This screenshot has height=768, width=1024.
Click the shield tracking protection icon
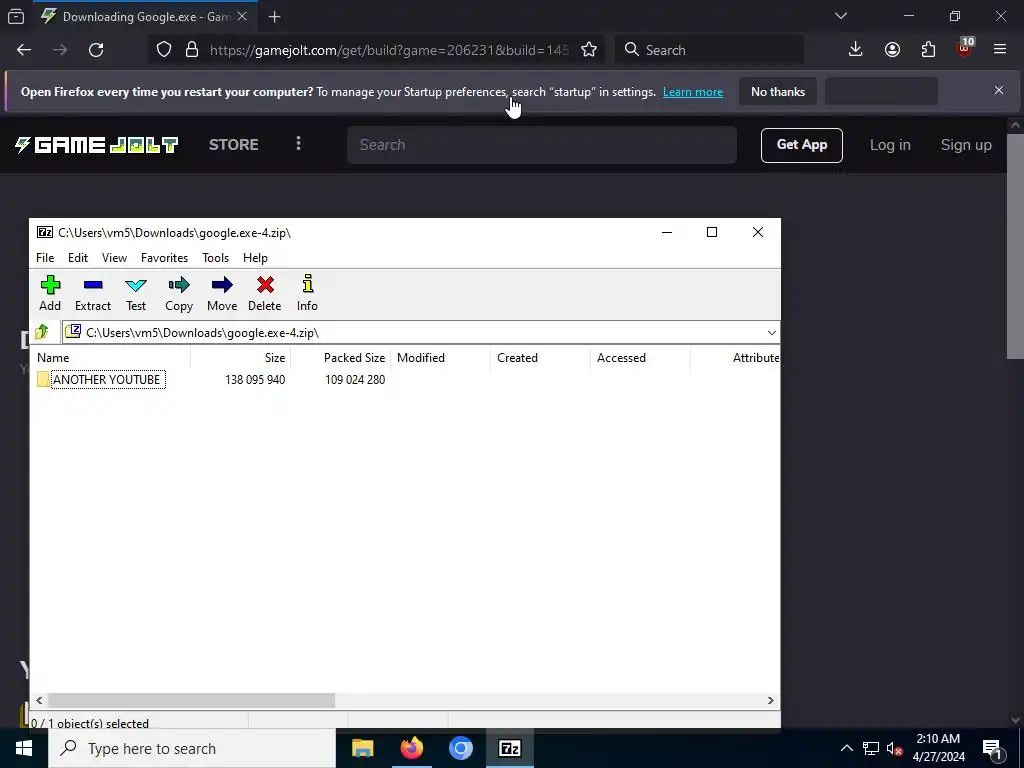(x=164, y=50)
